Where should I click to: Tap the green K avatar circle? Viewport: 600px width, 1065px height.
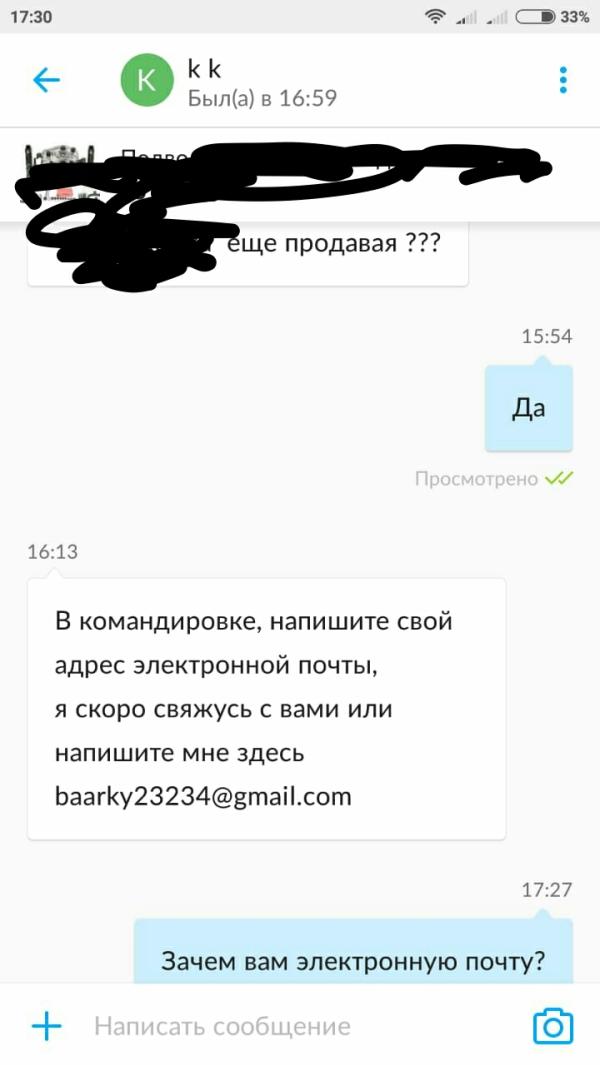[147, 80]
